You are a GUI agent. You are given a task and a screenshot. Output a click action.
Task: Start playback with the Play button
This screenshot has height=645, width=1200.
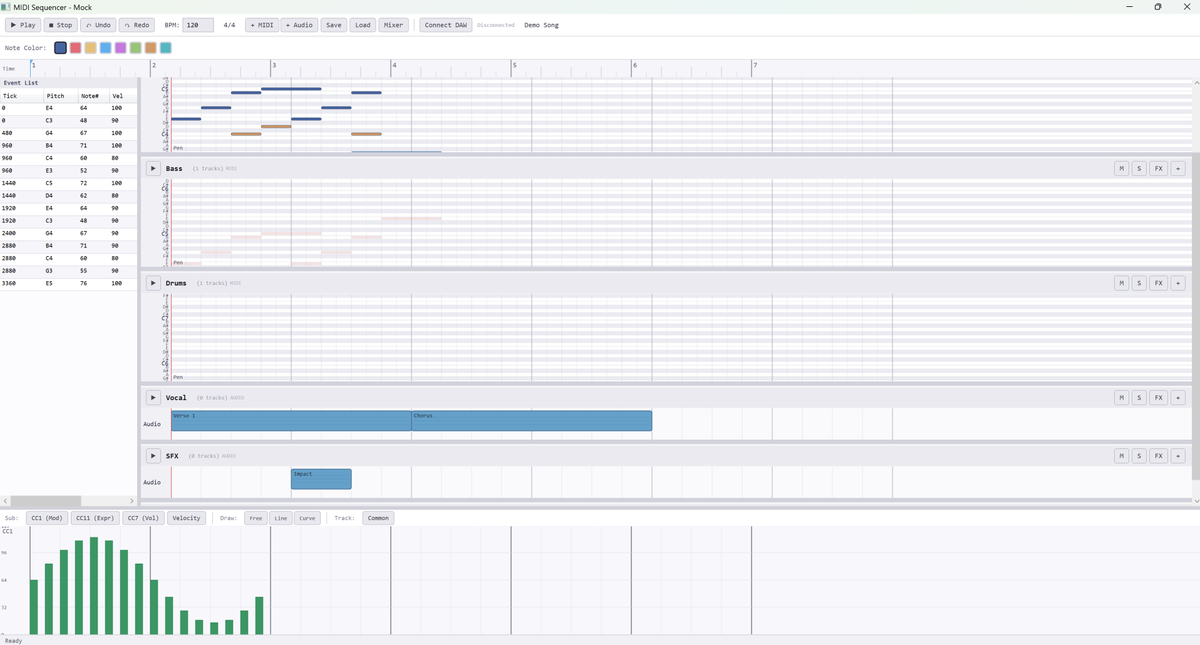pyautogui.click(x=23, y=25)
